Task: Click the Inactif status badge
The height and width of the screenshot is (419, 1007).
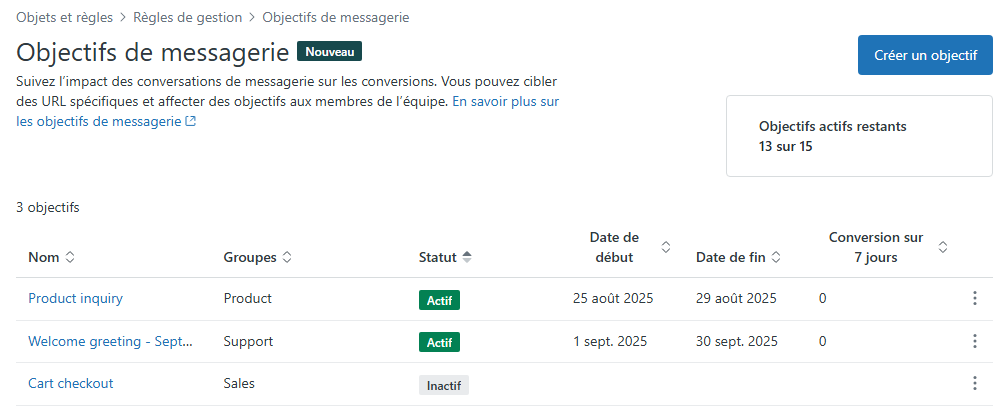Action: [443, 384]
